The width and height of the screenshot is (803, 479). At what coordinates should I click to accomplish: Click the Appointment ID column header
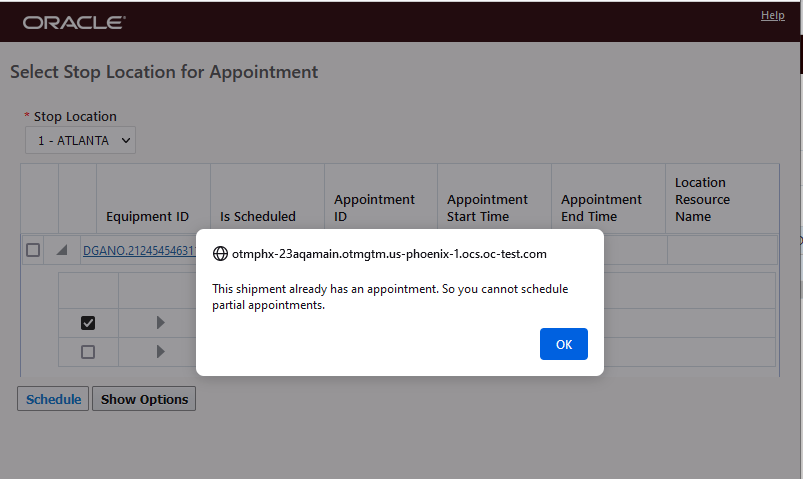click(374, 208)
